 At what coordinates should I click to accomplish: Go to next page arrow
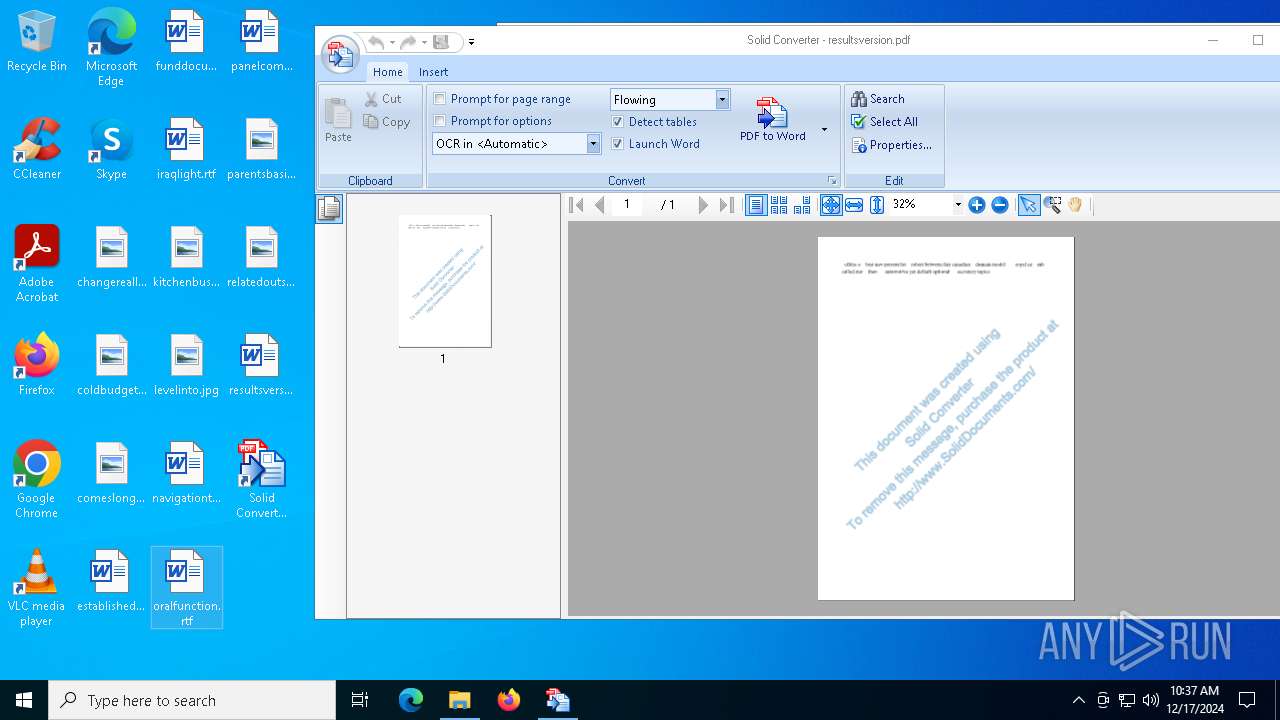coord(703,205)
